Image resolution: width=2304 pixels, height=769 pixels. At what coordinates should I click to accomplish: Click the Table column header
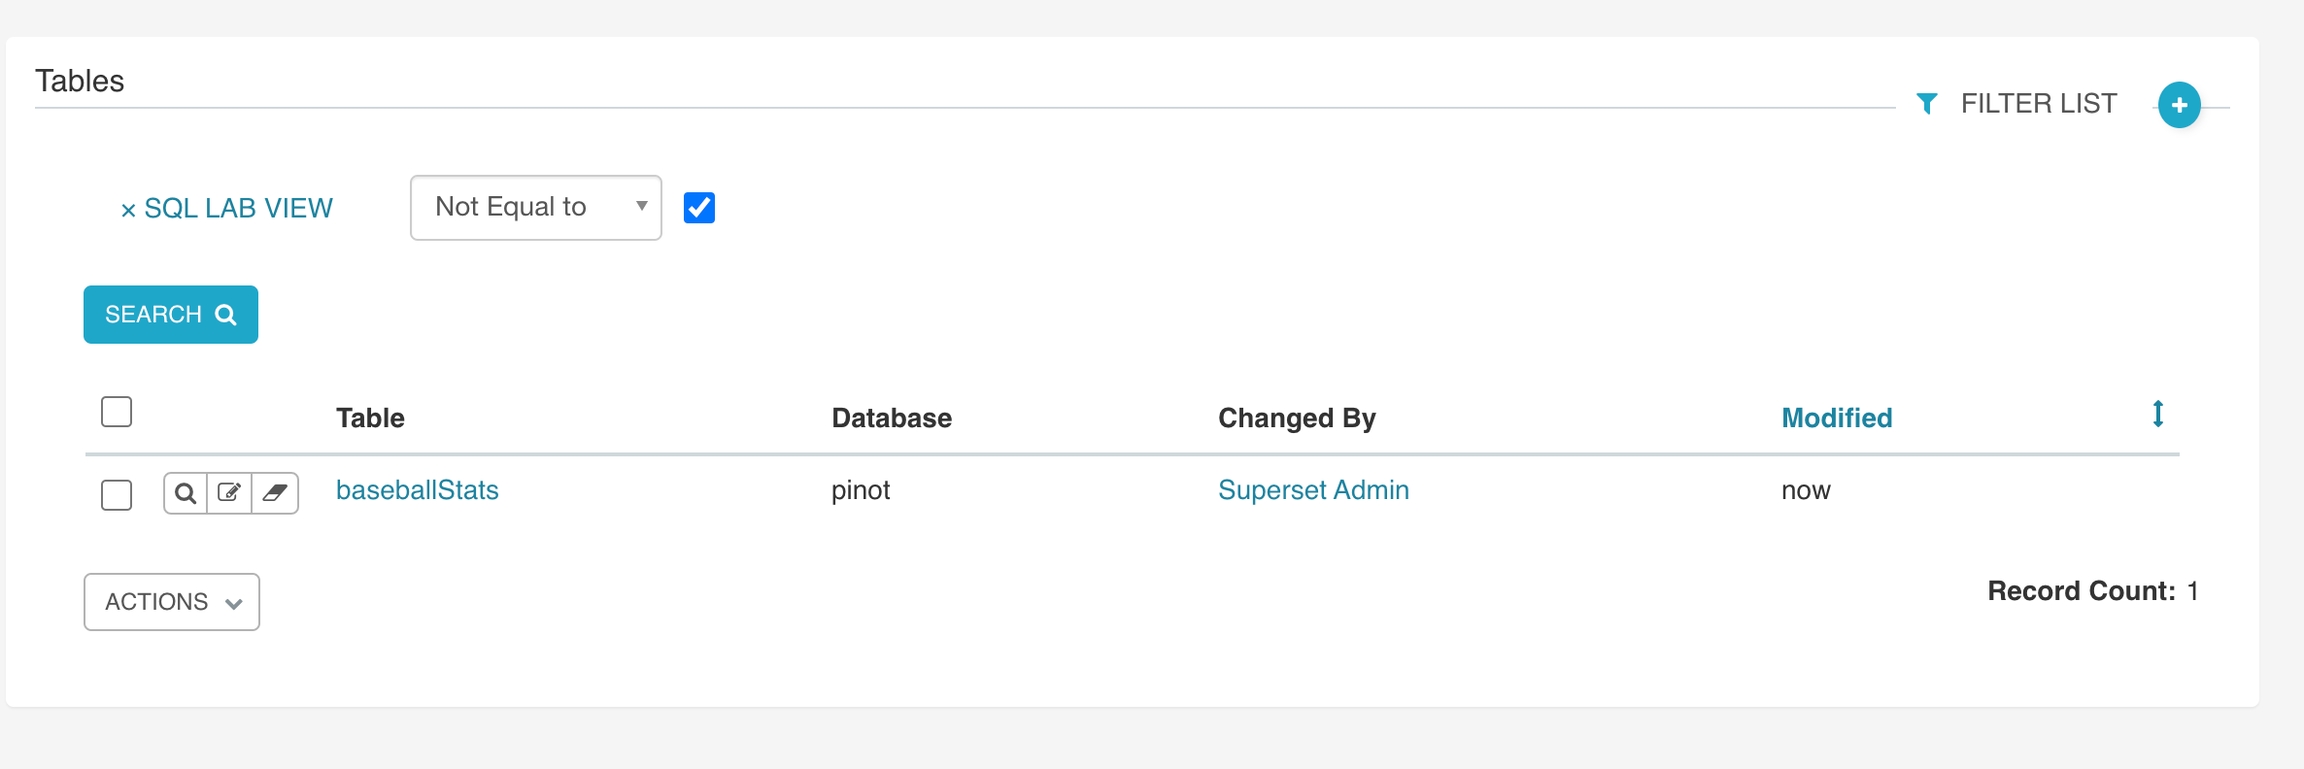370,418
